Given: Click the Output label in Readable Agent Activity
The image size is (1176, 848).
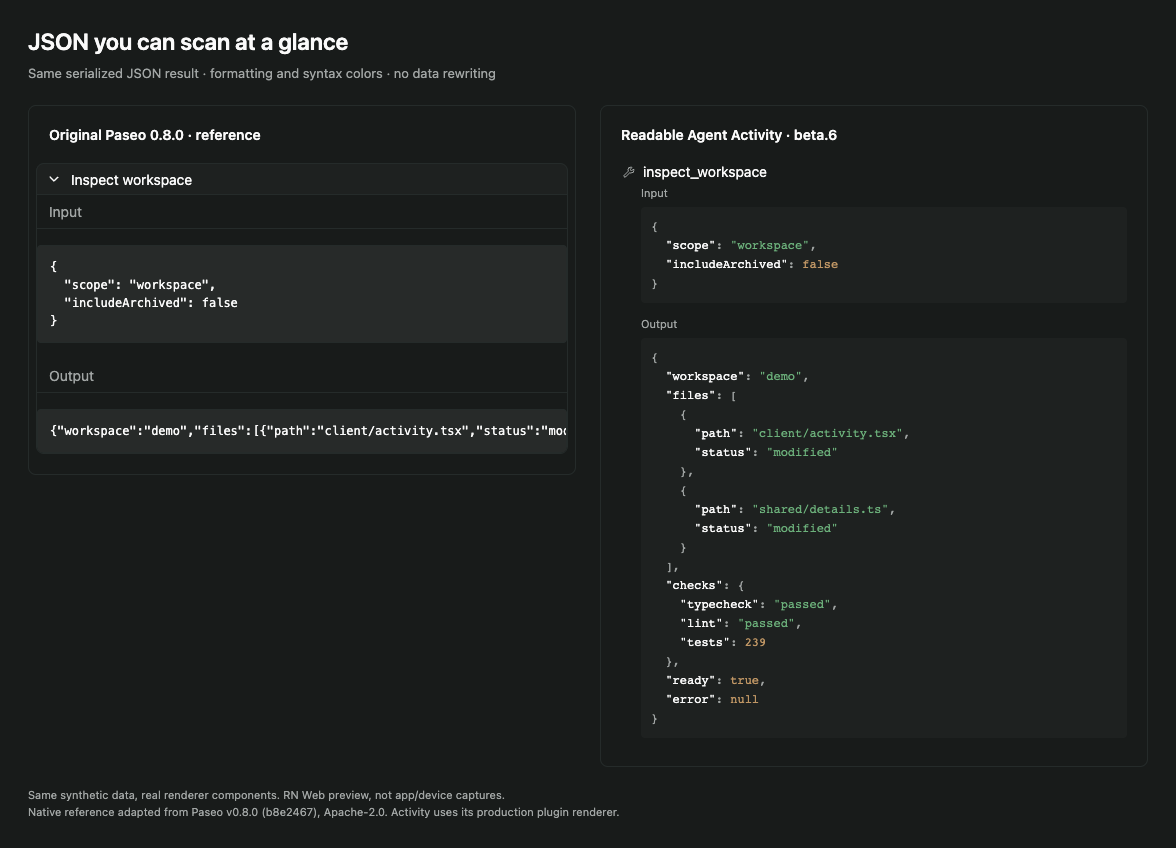Looking at the screenshot, I should (658, 325).
